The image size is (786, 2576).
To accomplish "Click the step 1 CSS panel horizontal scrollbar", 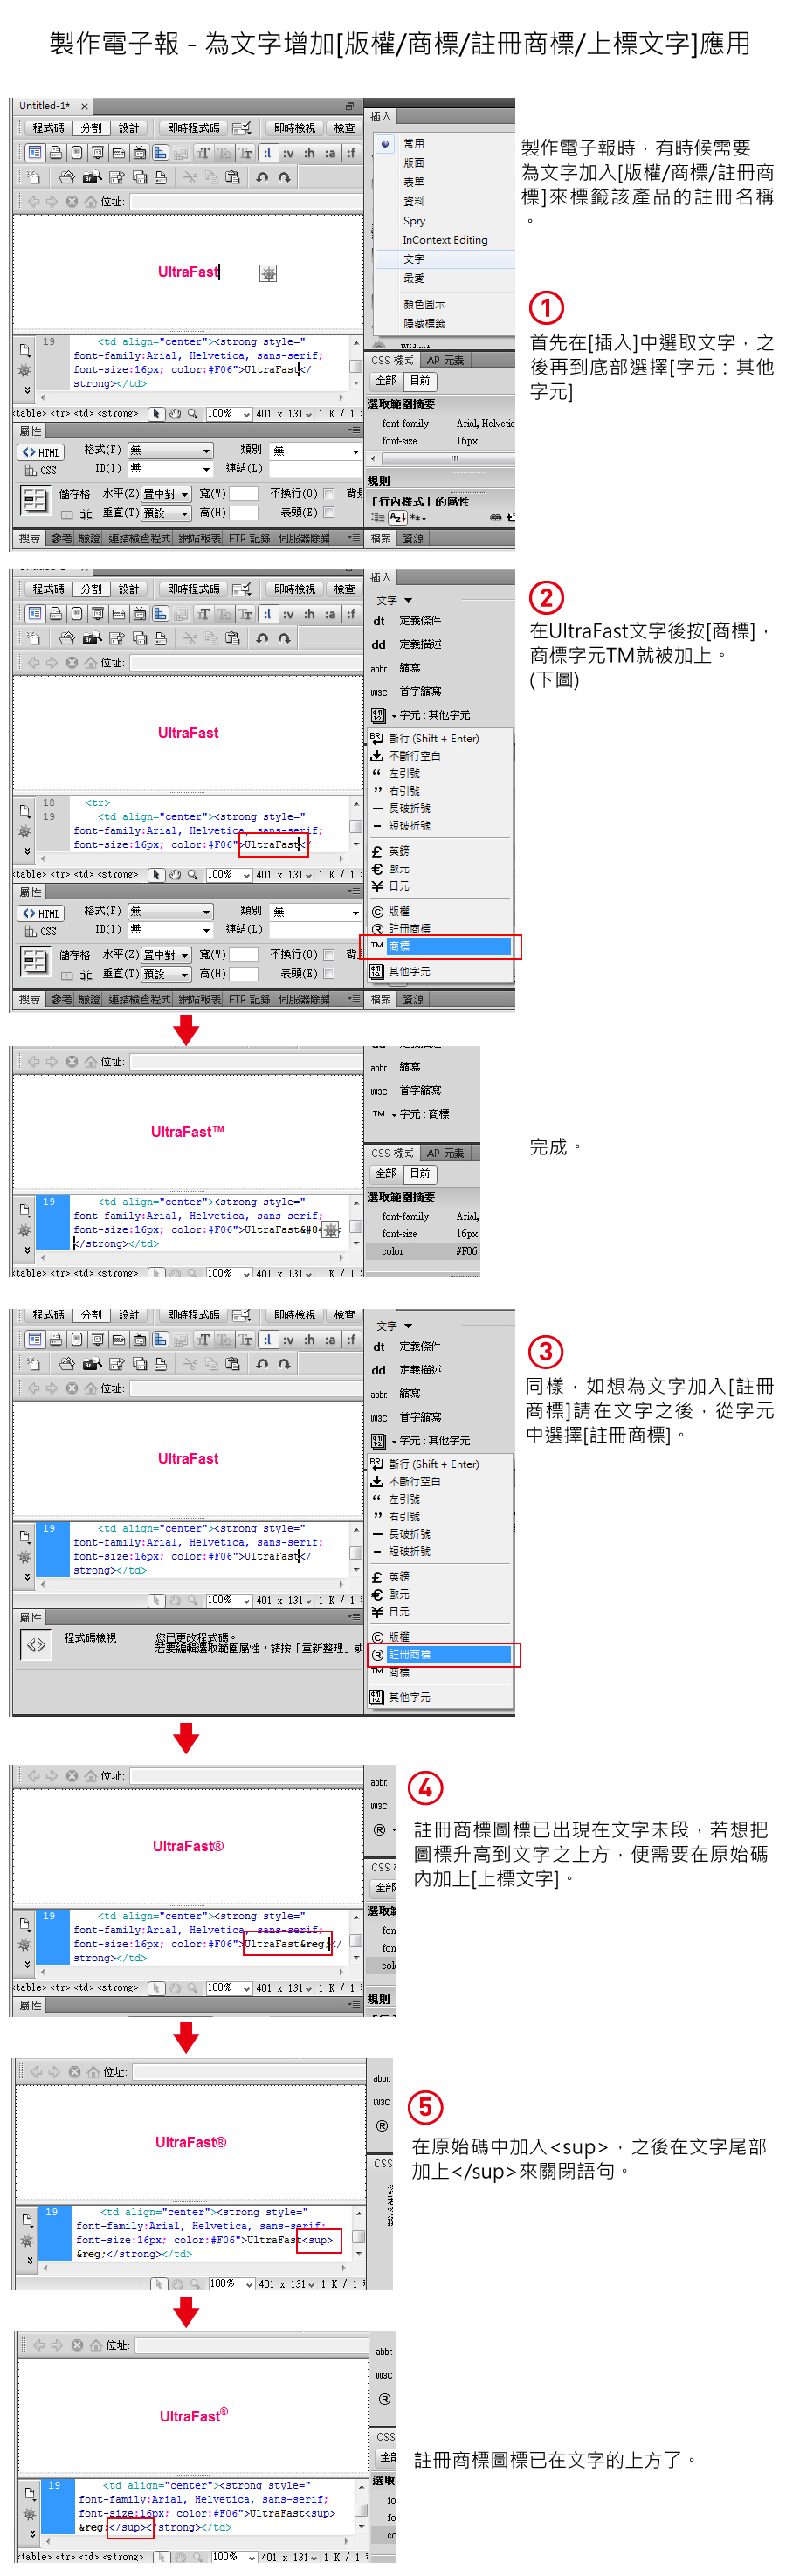I will coord(441,459).
